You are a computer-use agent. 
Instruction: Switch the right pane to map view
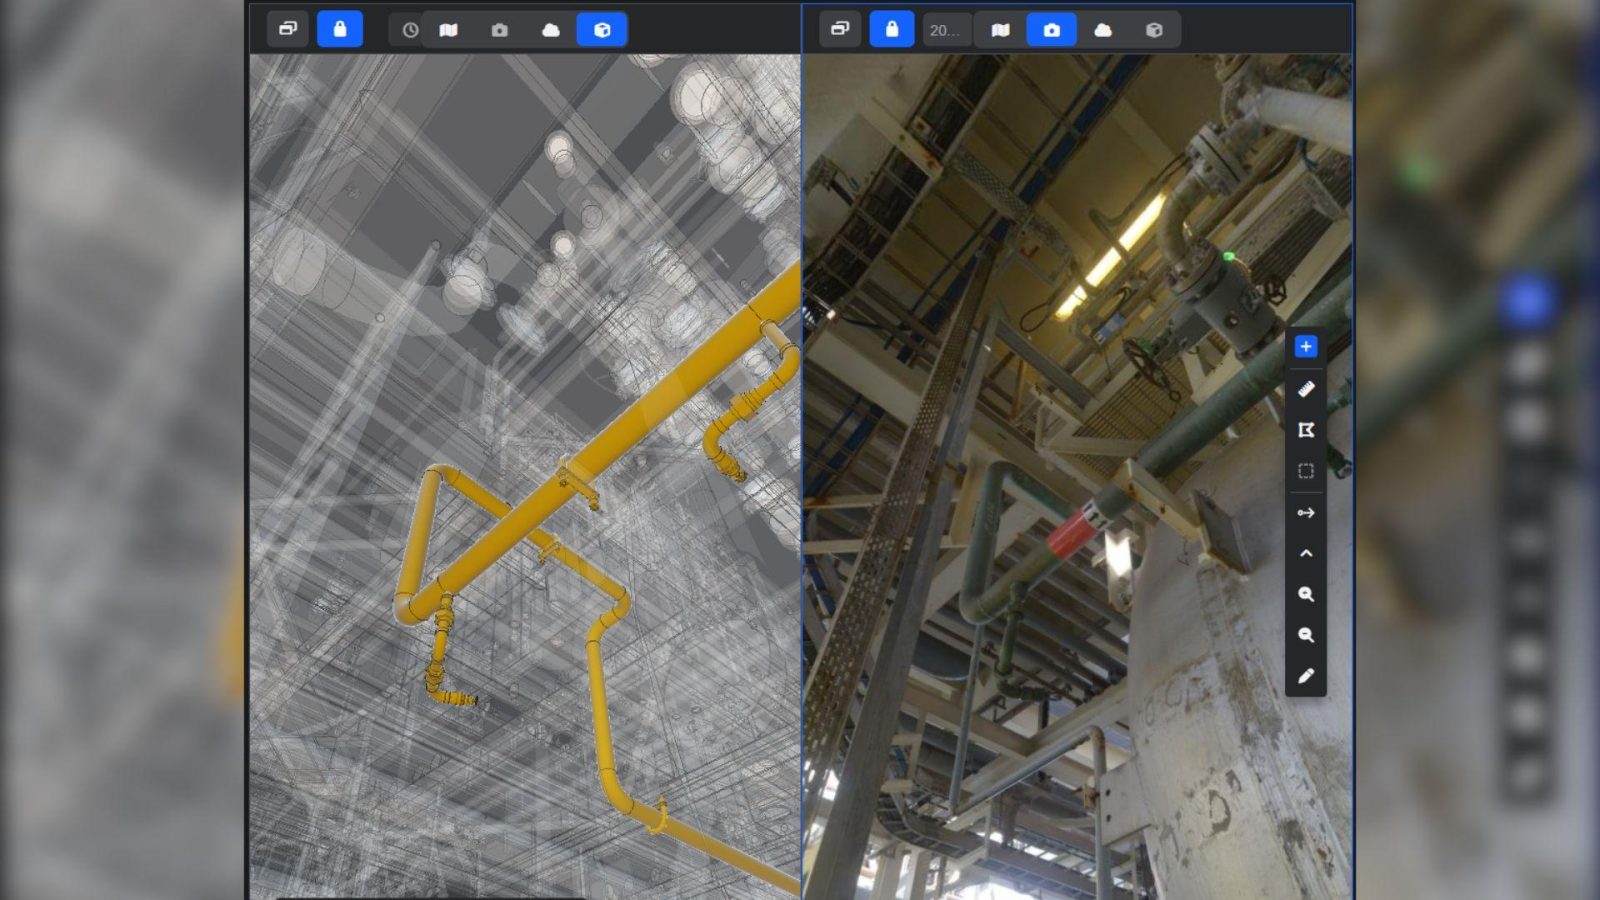[x=1001, y=30]
